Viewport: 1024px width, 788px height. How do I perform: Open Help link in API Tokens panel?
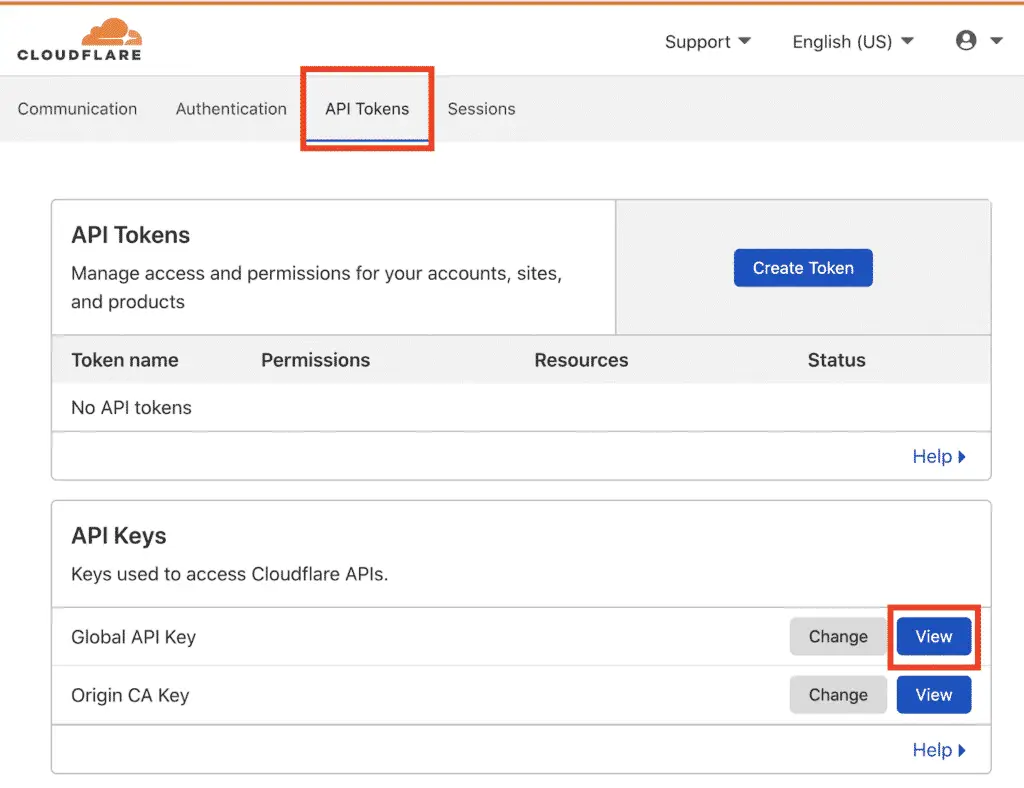coord(938,456)
